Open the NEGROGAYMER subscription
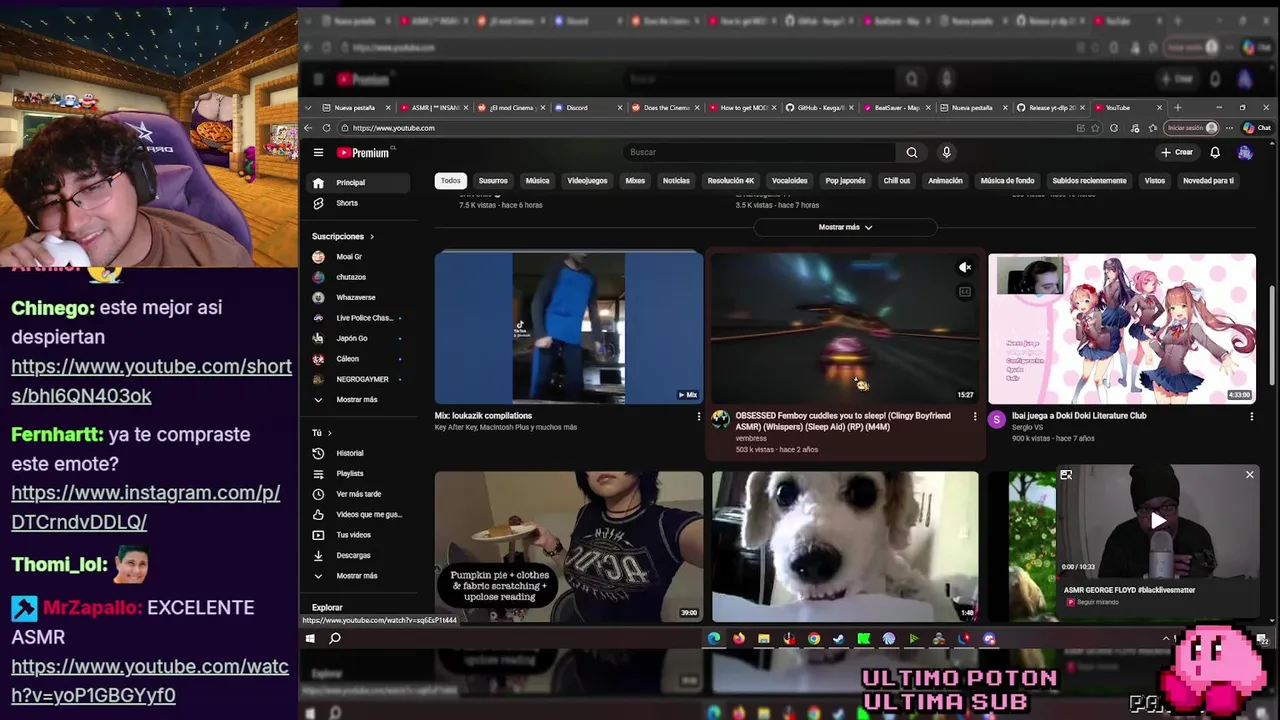This screenshot has height=720, width=1280. point(359,379)
